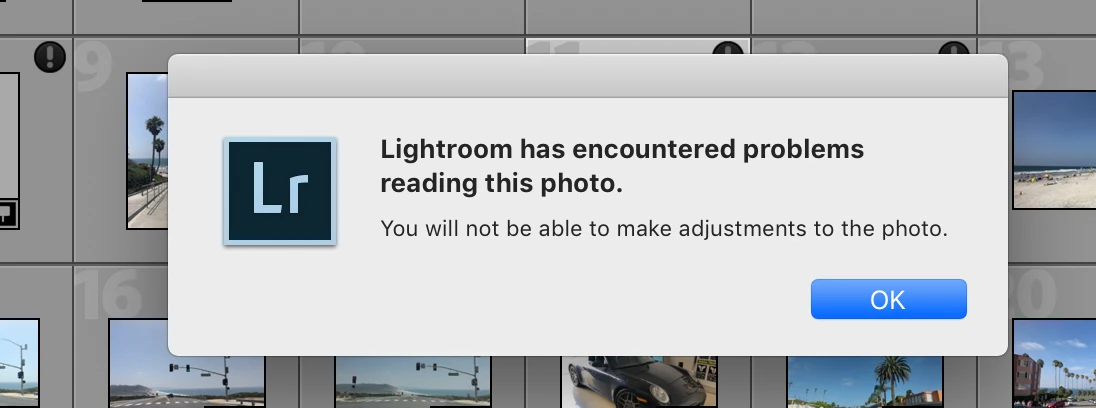Select the traffic light thumbnail next to the Porsche

coord(412,381)
